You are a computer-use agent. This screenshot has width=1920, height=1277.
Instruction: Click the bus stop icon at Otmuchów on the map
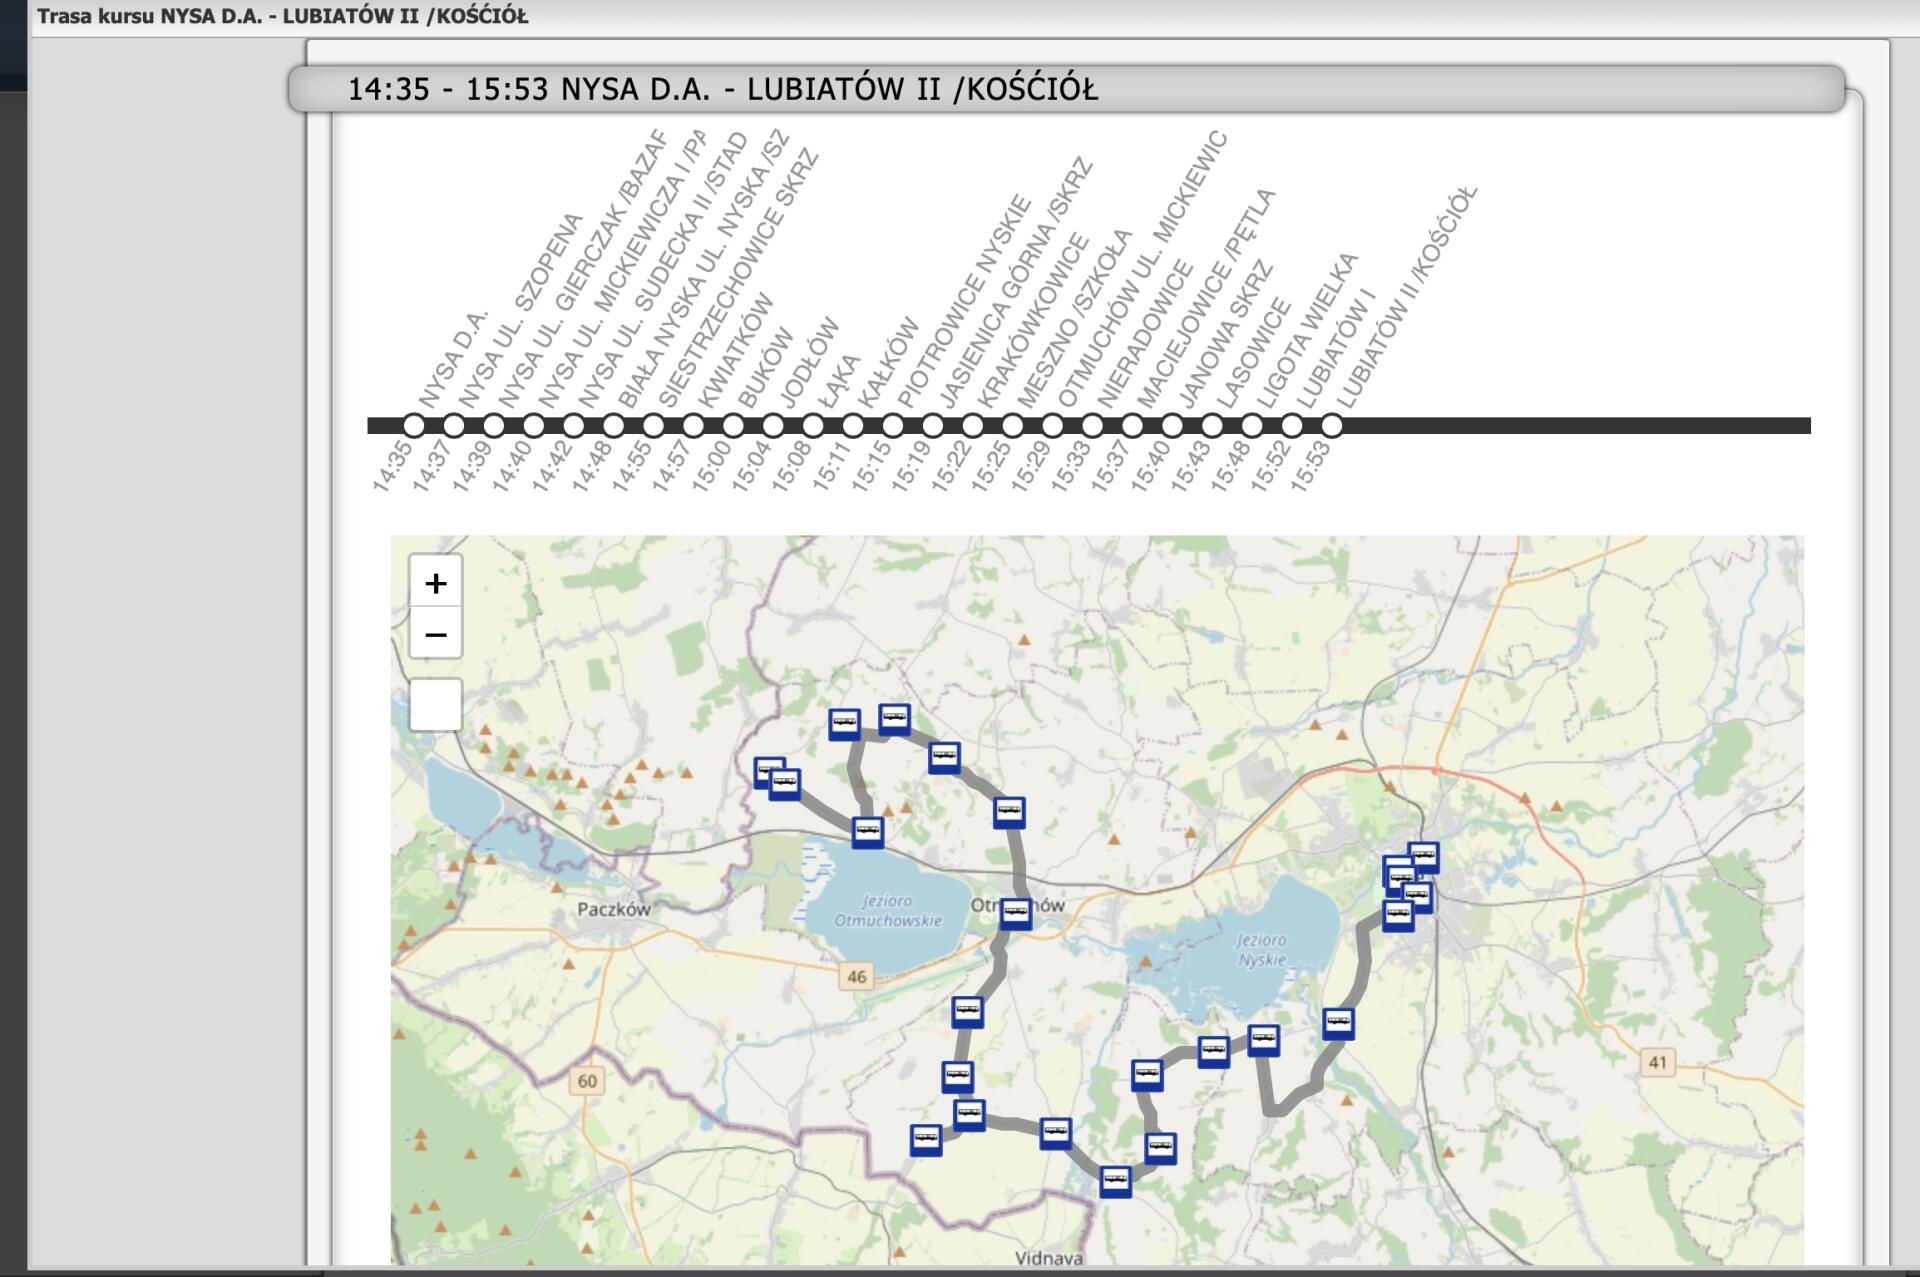(1015, 912)
